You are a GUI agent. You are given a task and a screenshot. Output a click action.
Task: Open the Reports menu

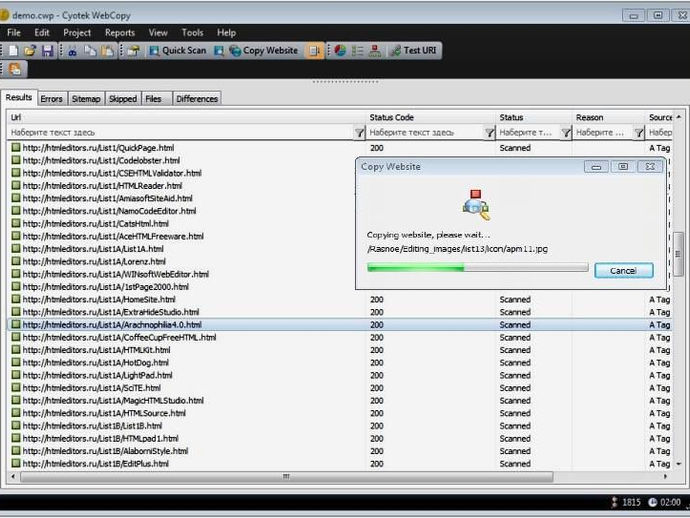click(120, 33)
